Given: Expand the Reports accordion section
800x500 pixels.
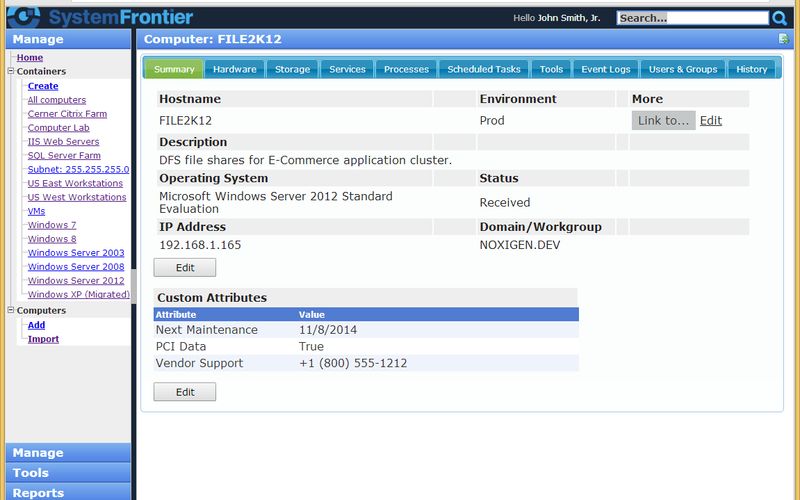Looking at the screenshot, I should pos(68,492).
